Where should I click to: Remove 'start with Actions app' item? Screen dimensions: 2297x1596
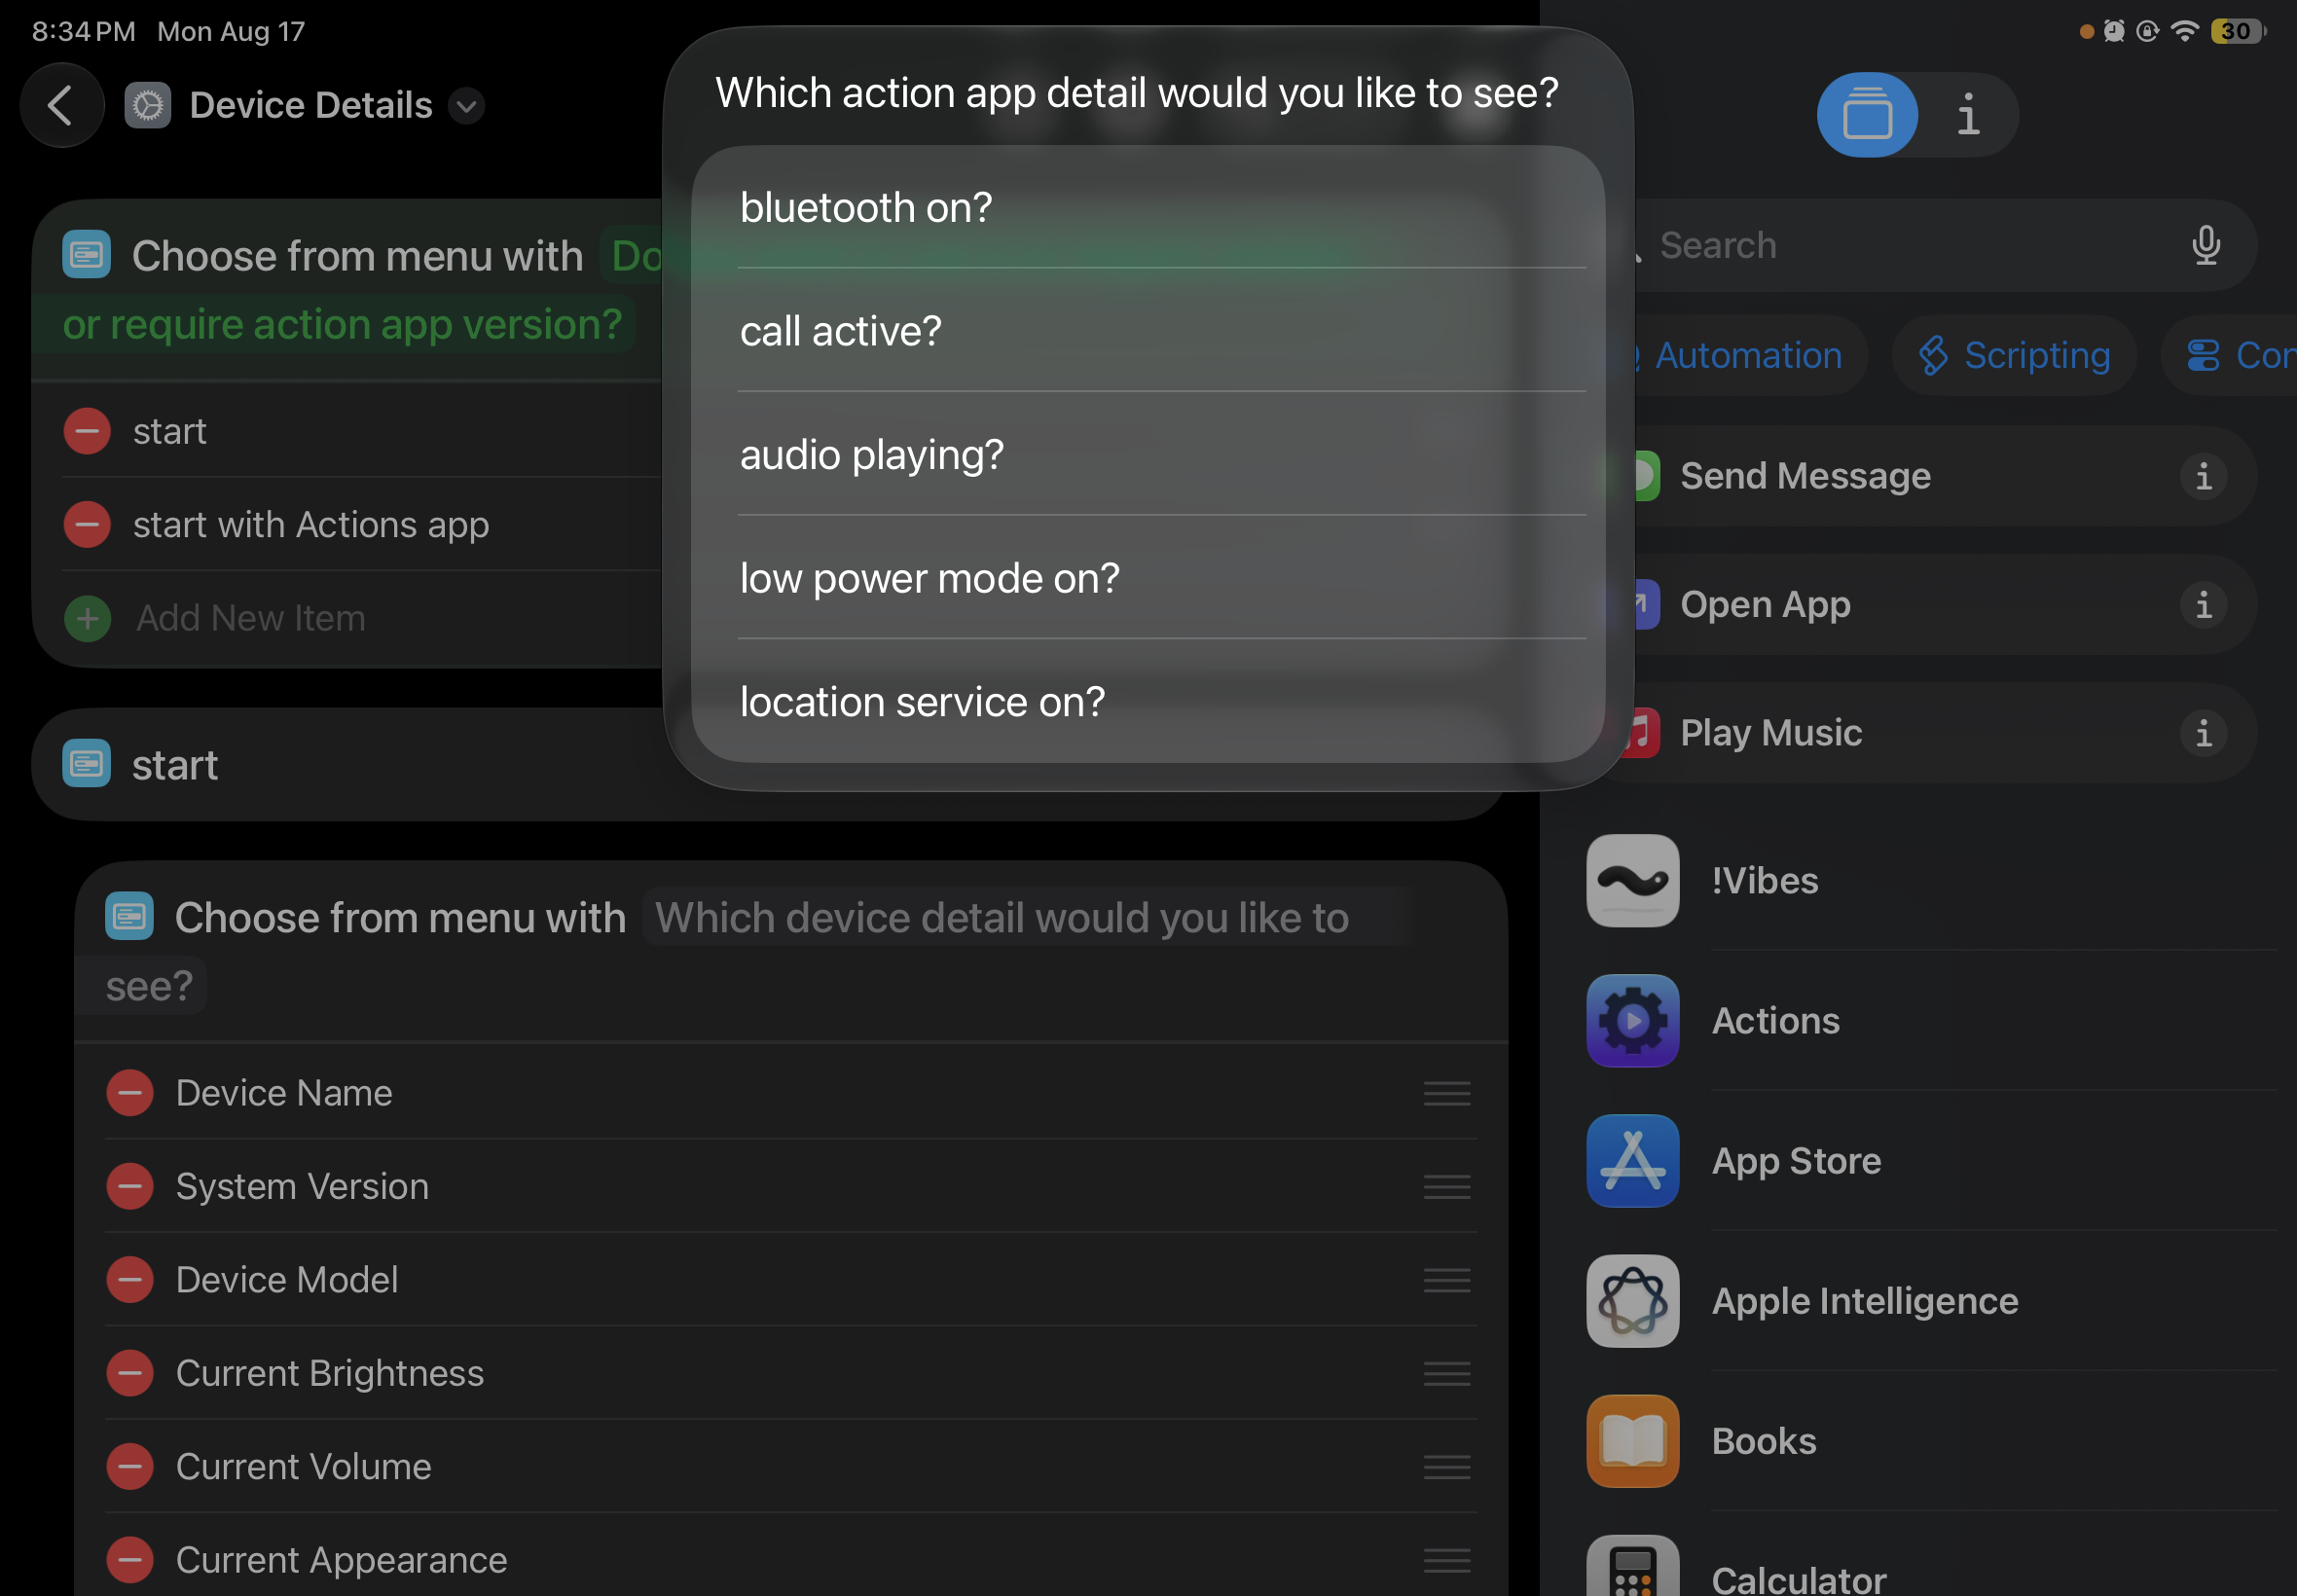pyautogui.click(x=87, y=525)
